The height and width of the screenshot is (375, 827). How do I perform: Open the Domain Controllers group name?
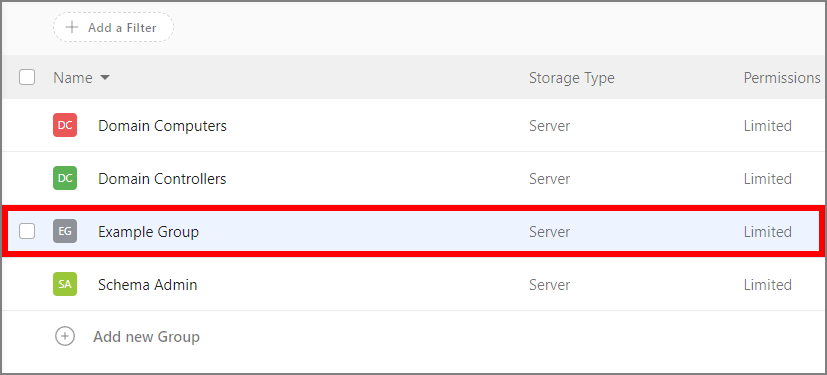(x=162, y=179)
